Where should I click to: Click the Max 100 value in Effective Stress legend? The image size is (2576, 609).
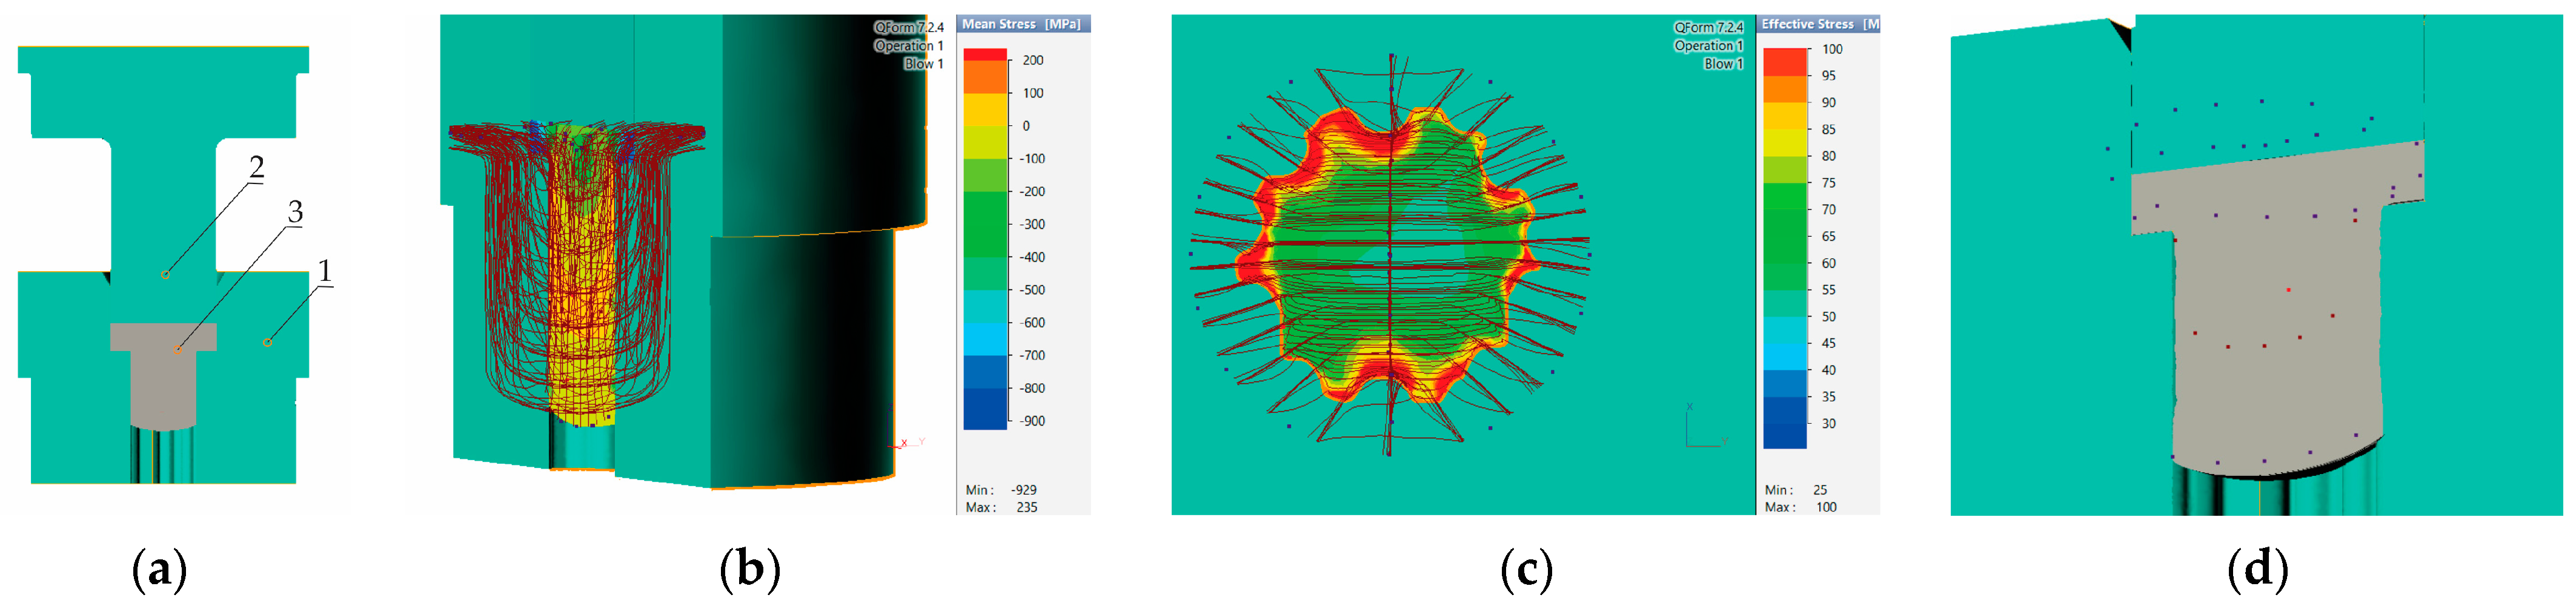pyautogui.click(x=1825, y=507)
